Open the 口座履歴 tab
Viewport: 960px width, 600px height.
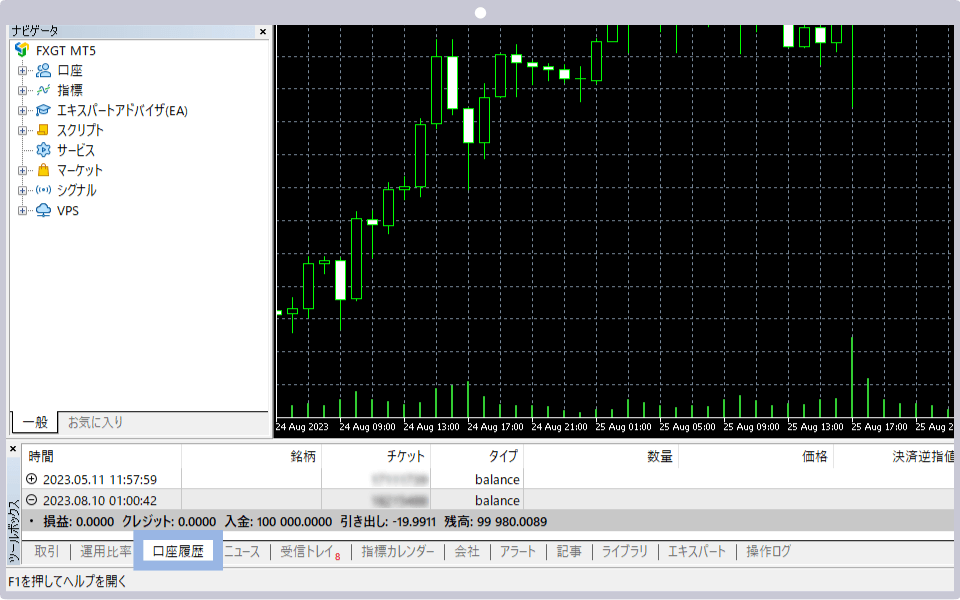178,551
